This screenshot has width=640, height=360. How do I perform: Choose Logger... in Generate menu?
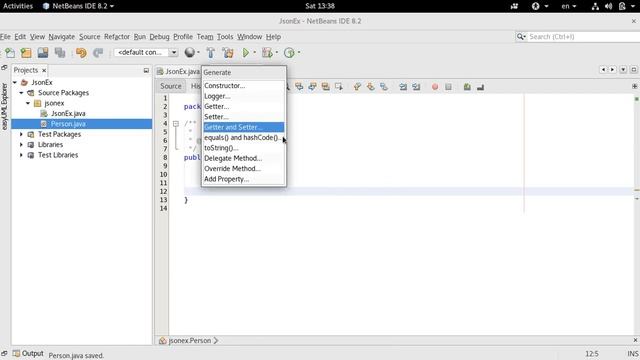(244, 96)
